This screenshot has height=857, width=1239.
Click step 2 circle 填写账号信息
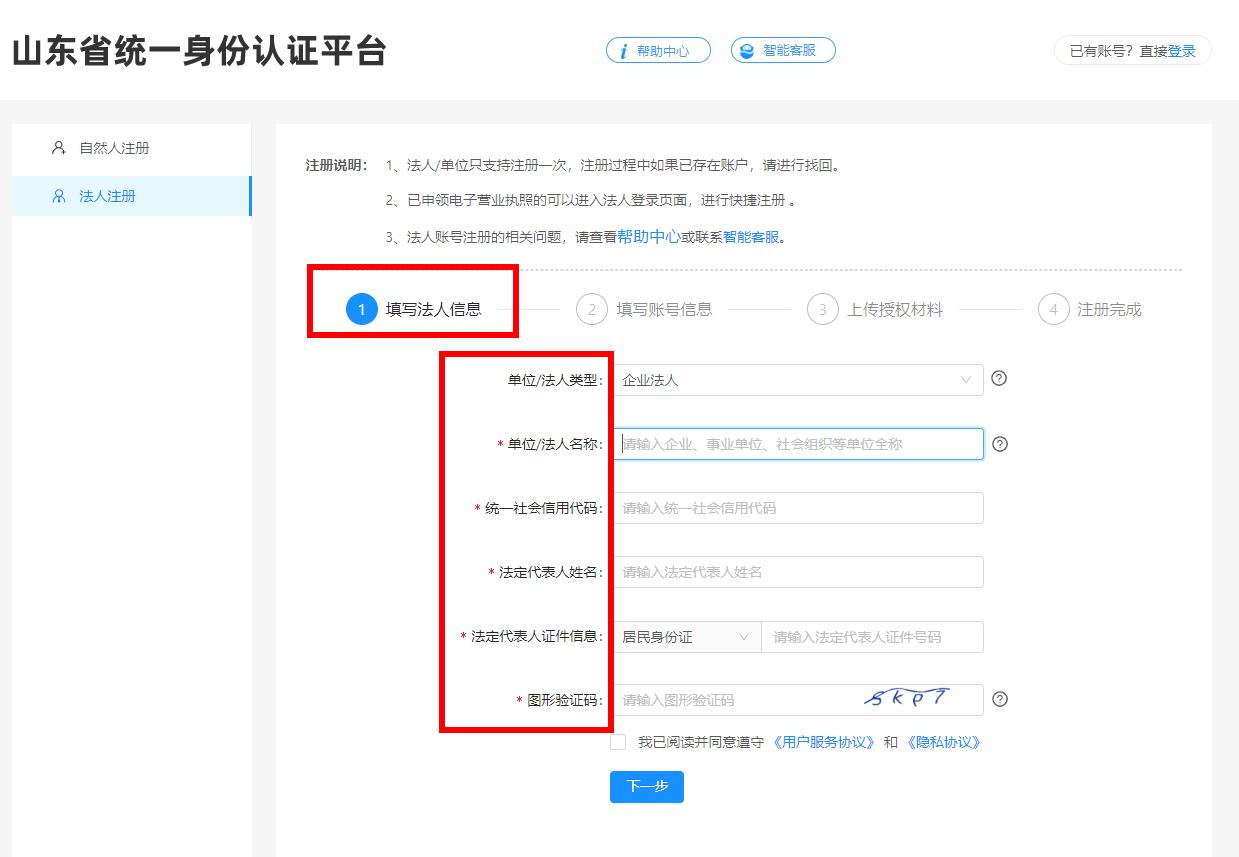pos(592,310)
